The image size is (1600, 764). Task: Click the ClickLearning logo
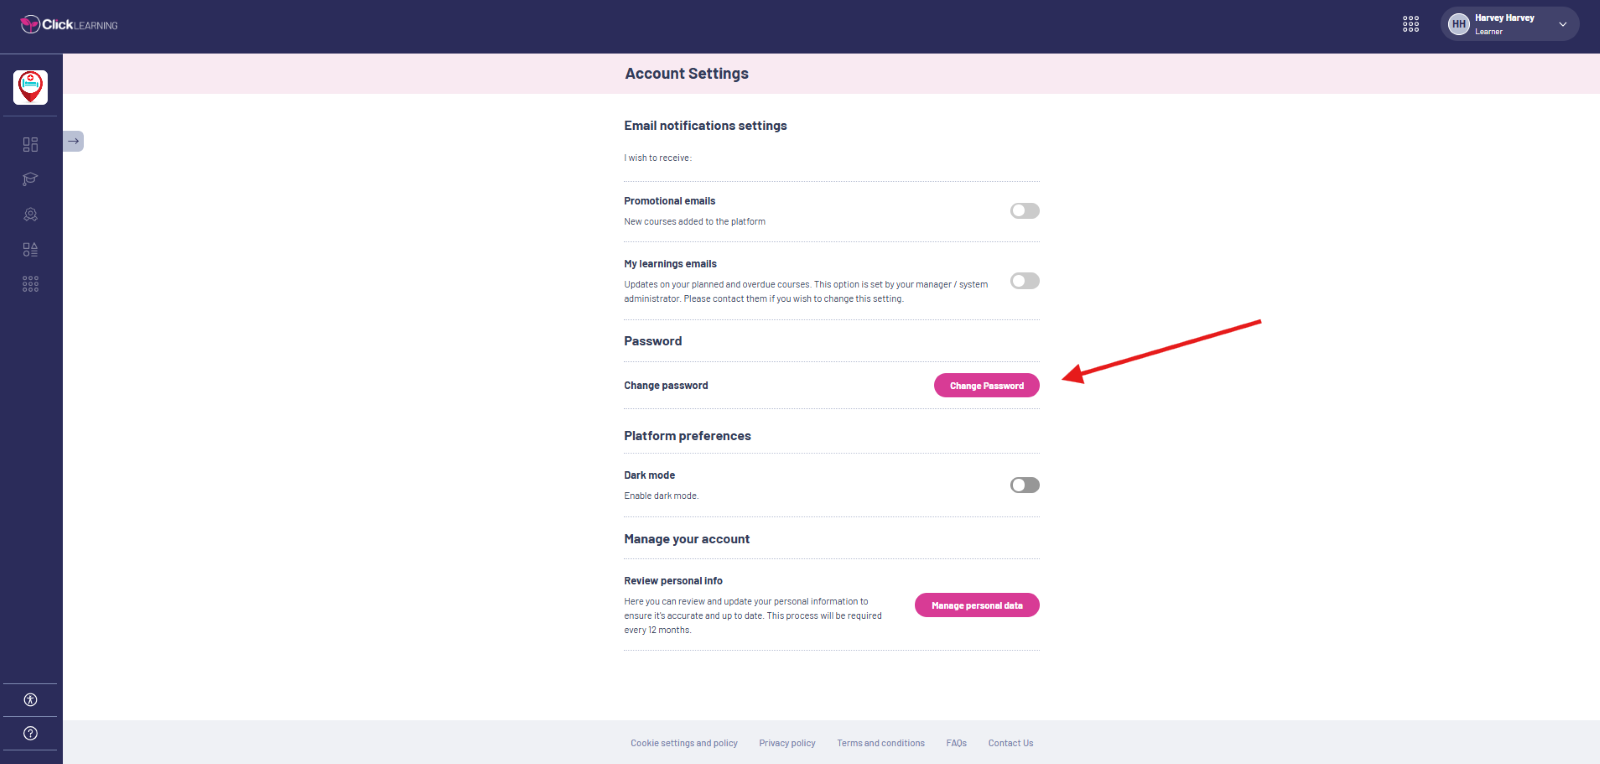pos(69,24)
